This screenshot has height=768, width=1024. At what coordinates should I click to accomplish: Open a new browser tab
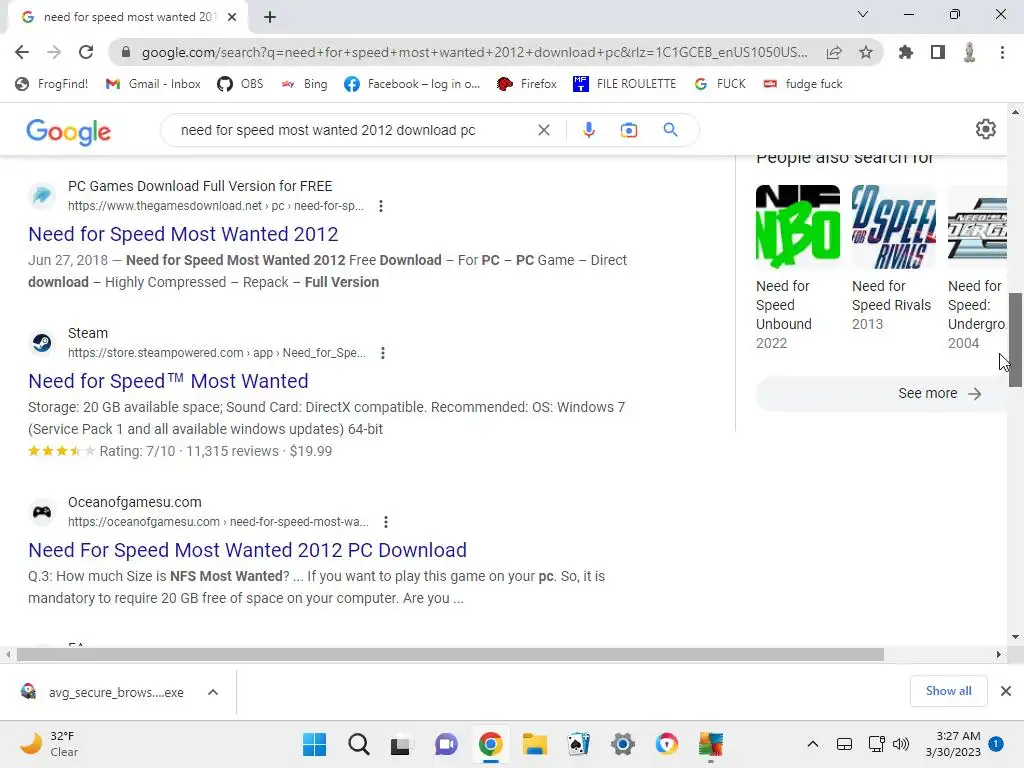pos(270,18)
